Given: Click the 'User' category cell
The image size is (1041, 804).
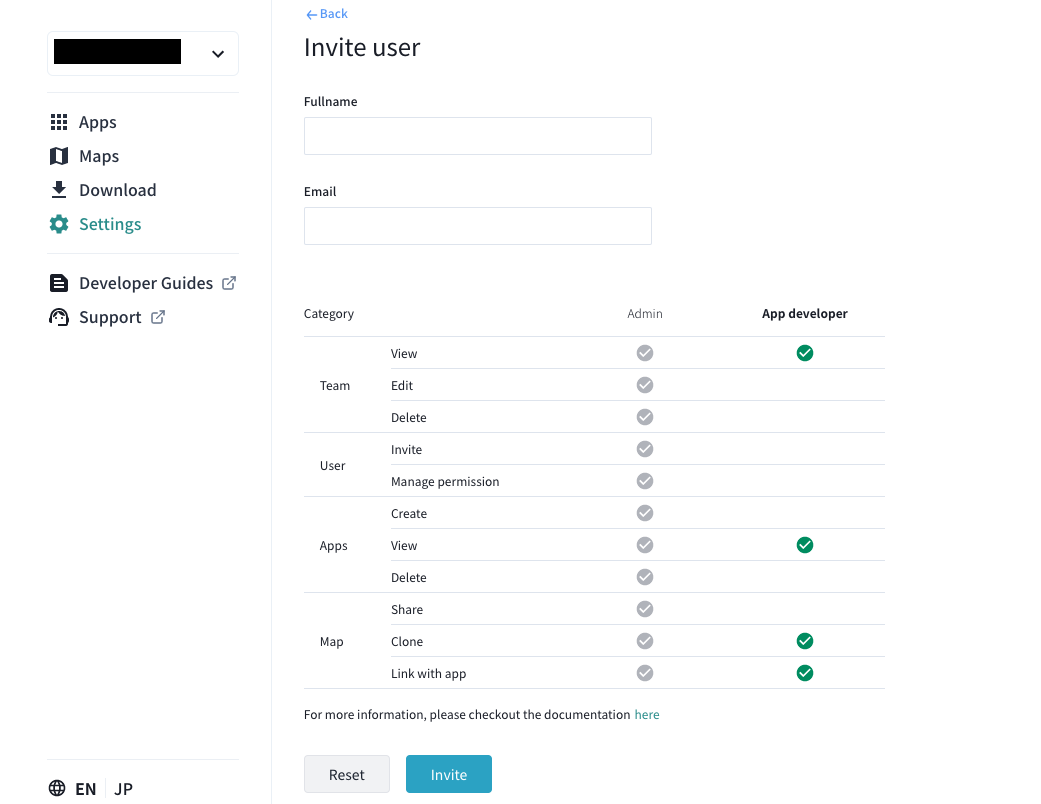Looking at the screenshot, I should (333, 465).
